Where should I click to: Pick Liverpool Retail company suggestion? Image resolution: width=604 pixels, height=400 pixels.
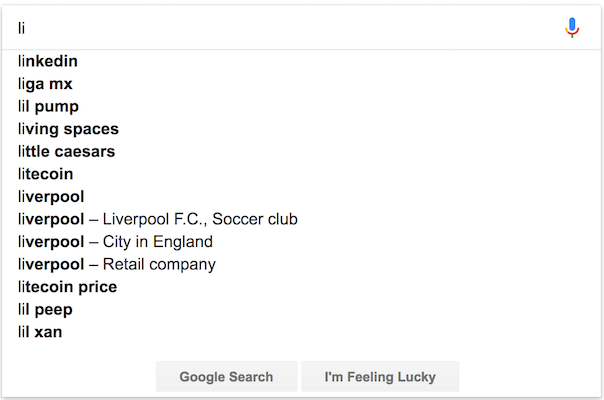[116, 264]
